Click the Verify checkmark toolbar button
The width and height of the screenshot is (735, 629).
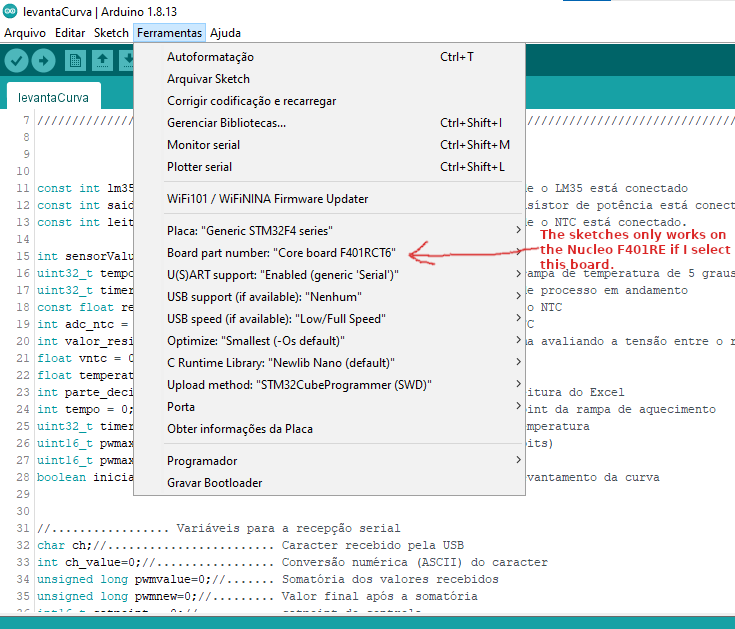pos(16,60)
